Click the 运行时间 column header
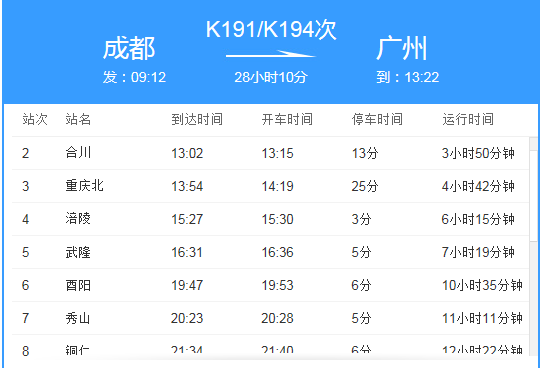Viewport: 541px width, 368px height. click(468, 119)
